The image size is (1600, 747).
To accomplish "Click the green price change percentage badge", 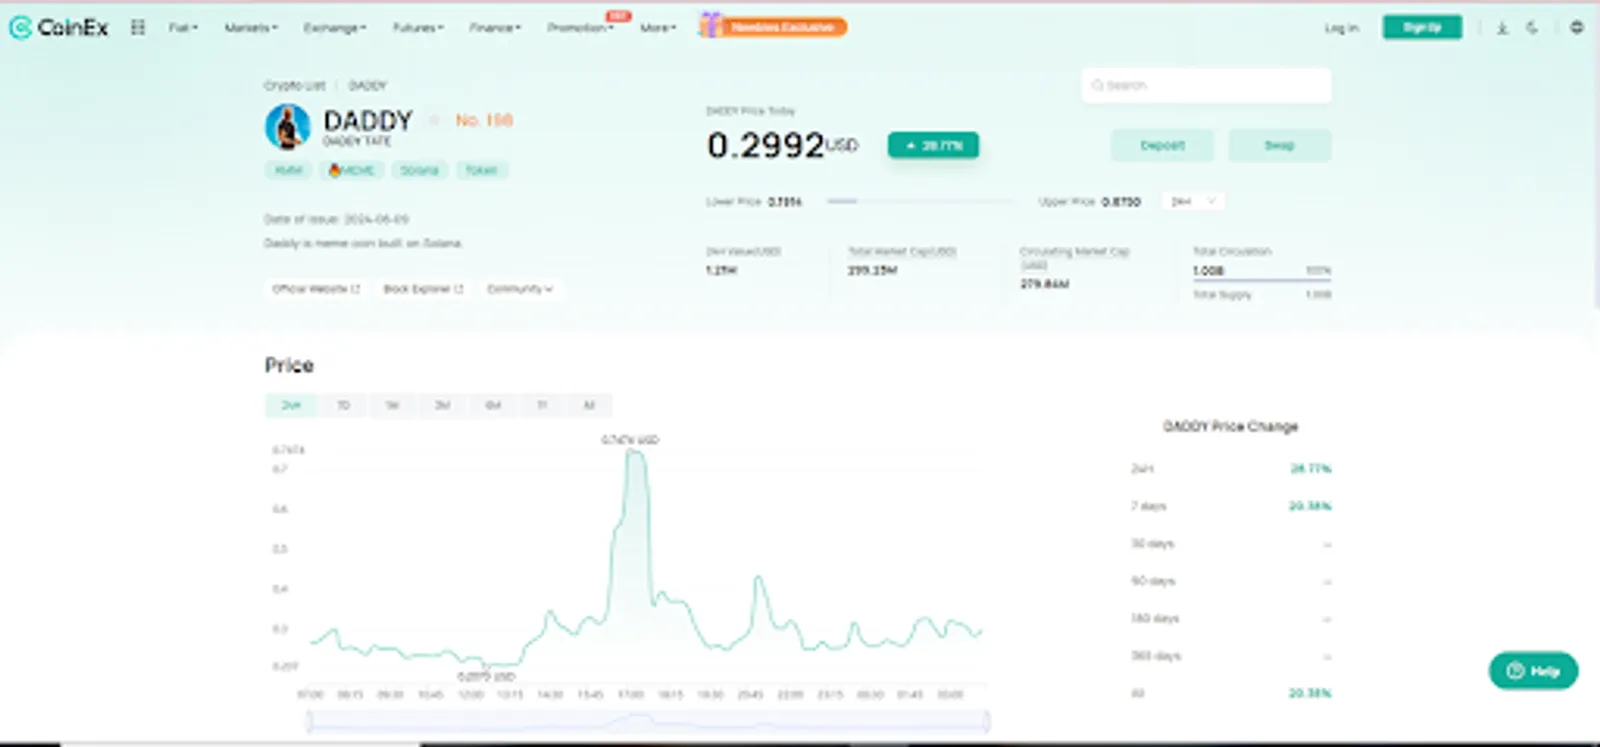I will pos(933,146).
